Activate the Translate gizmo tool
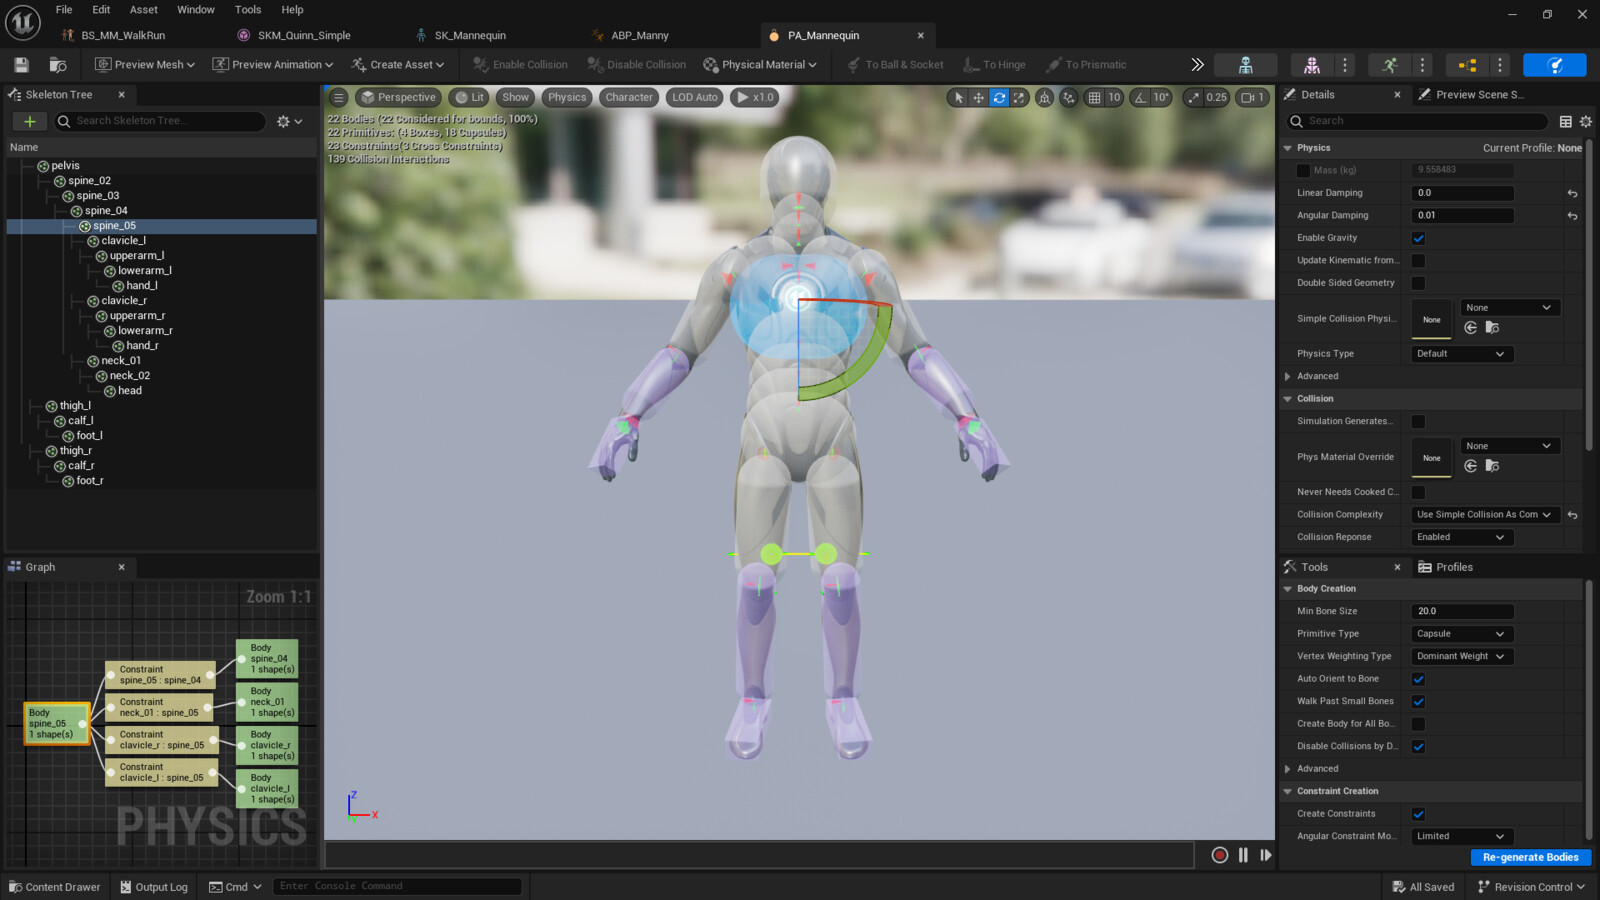Screen dimensions: 1600x900 [x=978, y=97]
